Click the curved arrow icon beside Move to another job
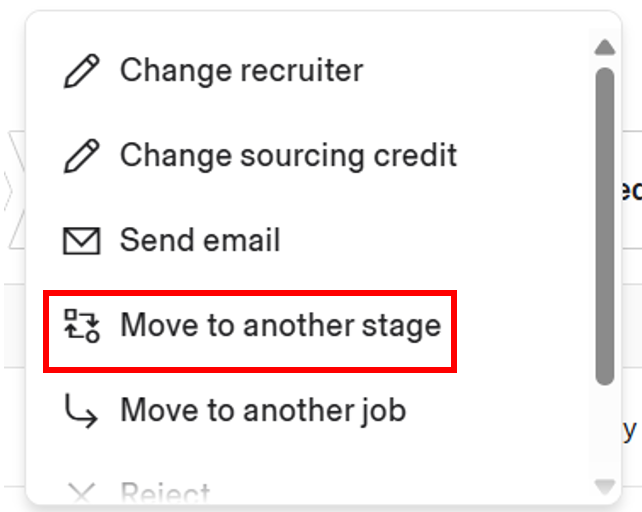 81,411
